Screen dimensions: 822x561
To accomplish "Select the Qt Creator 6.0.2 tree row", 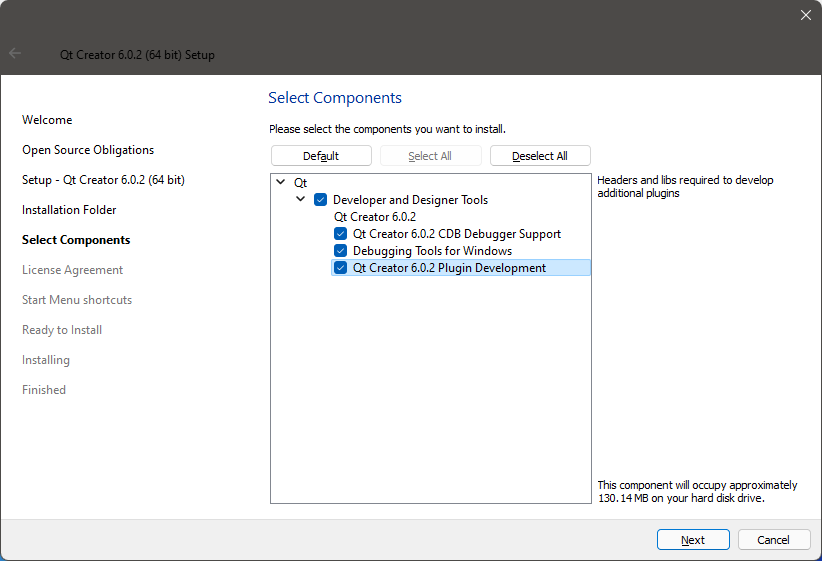I will tap(375, 217).
